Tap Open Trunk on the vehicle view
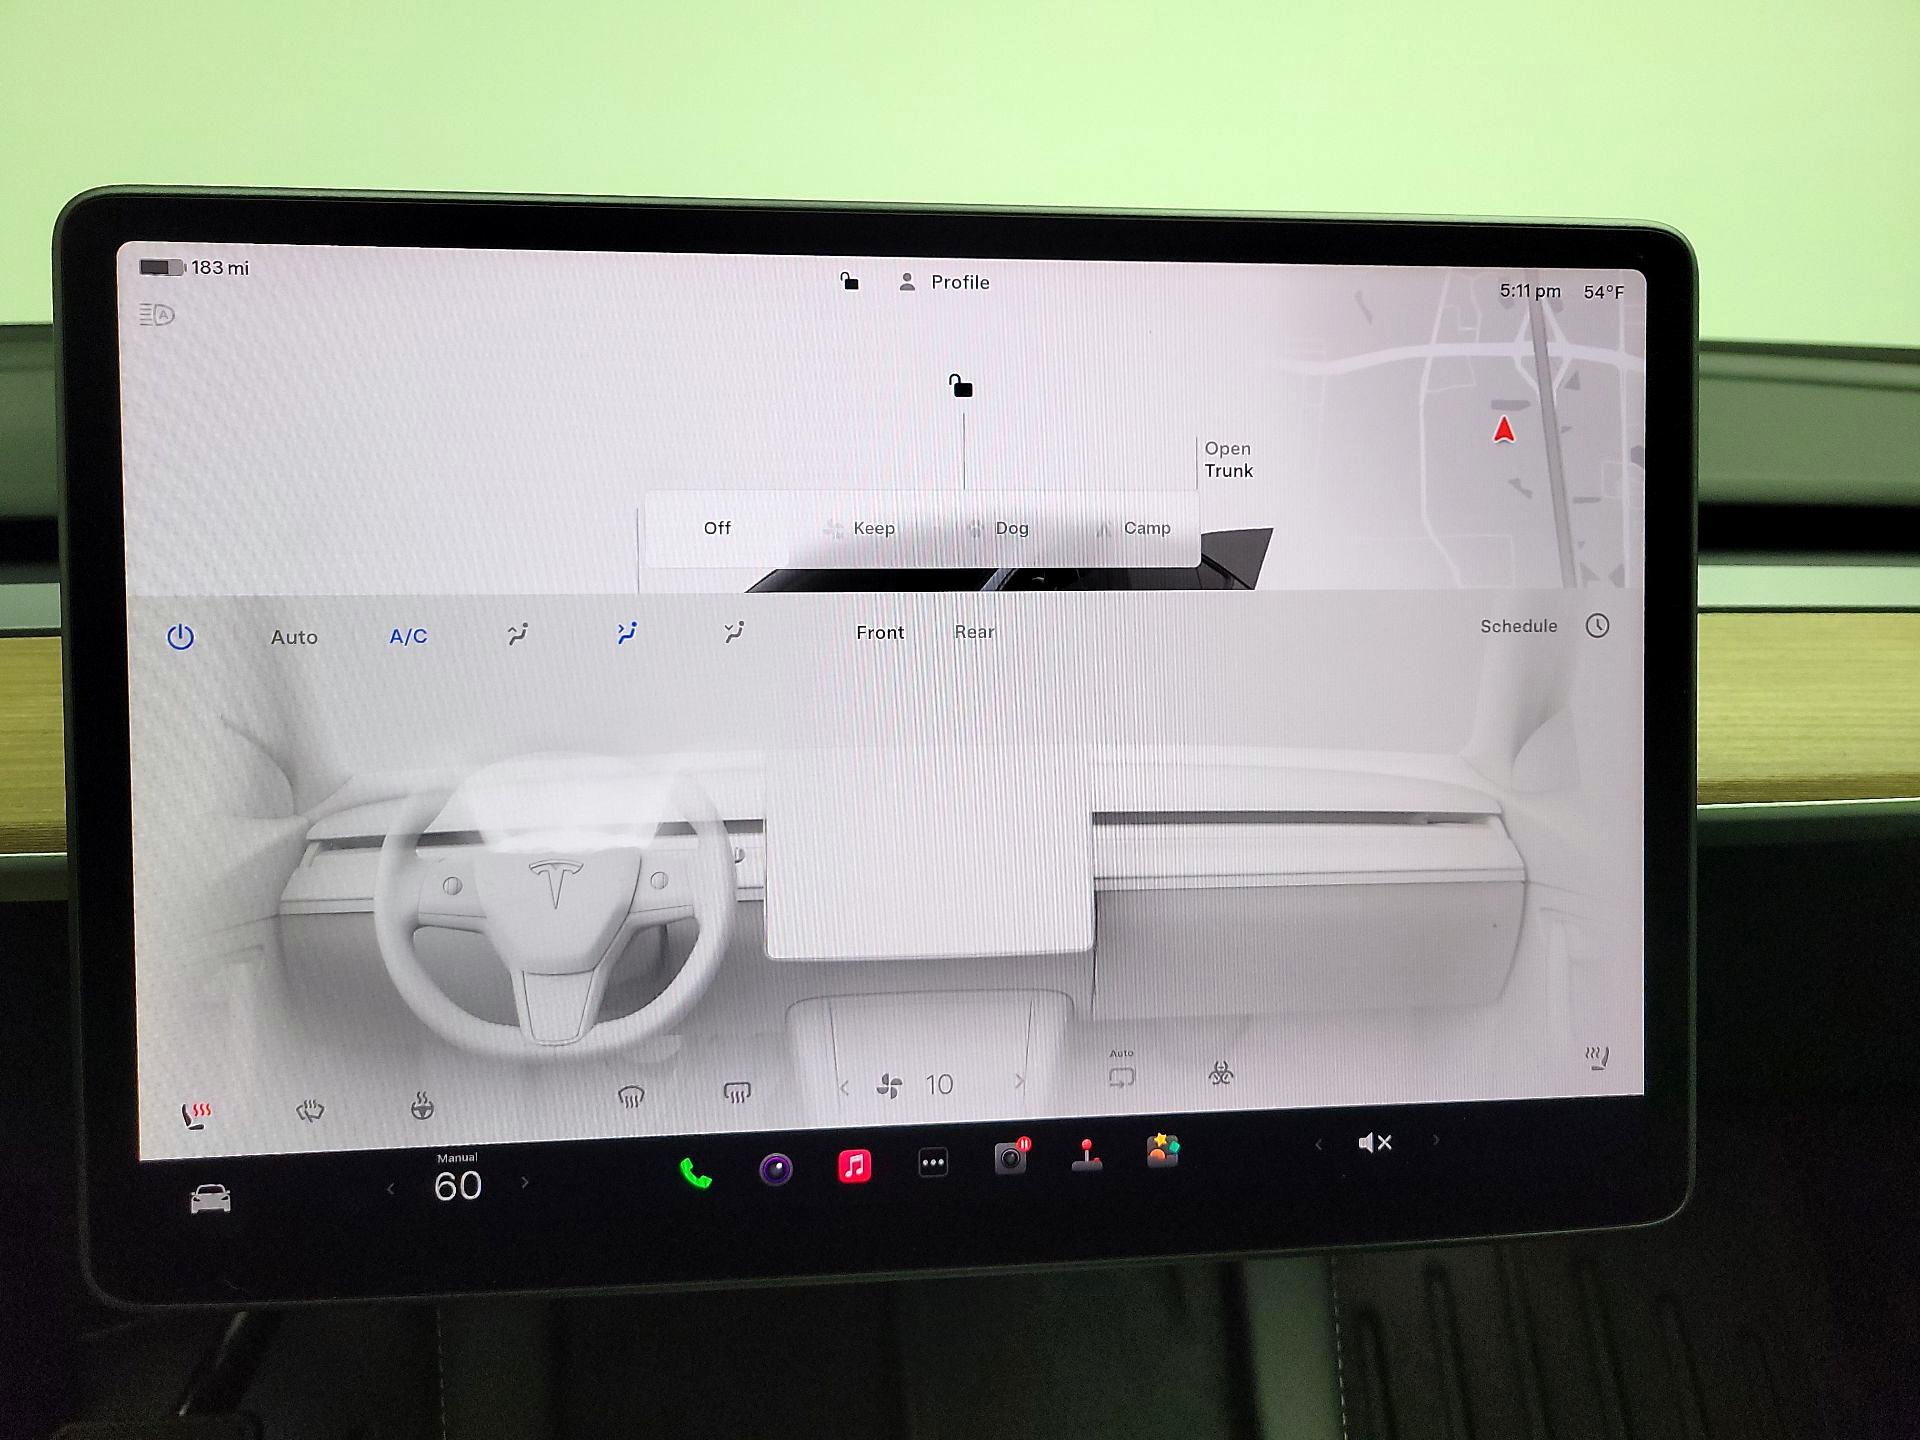The height and width of the screenshot is (1440, 1920). coord(1227,460)
